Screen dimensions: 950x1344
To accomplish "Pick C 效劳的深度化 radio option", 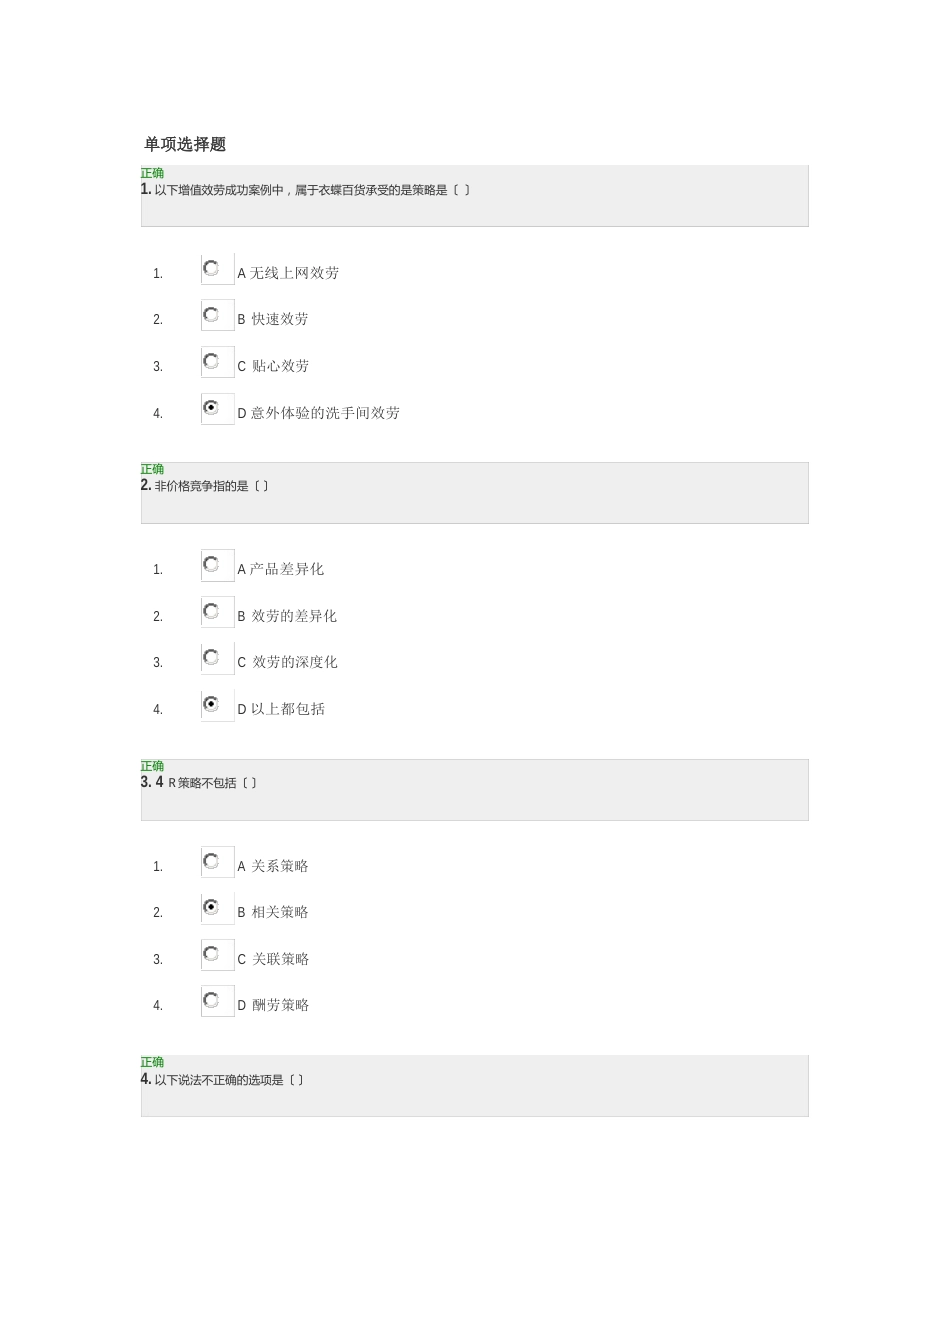I will point(211,657).
